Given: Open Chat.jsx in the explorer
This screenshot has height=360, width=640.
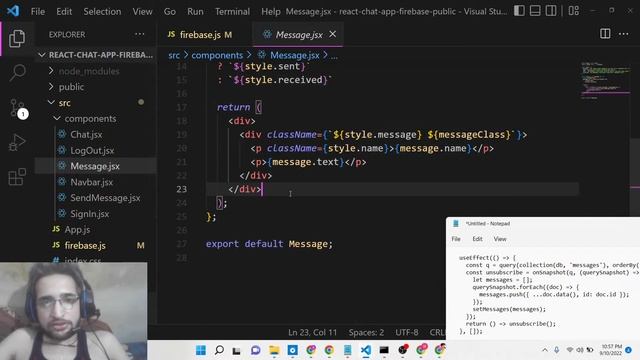Looking at the screenshot, I should point(96,134).
